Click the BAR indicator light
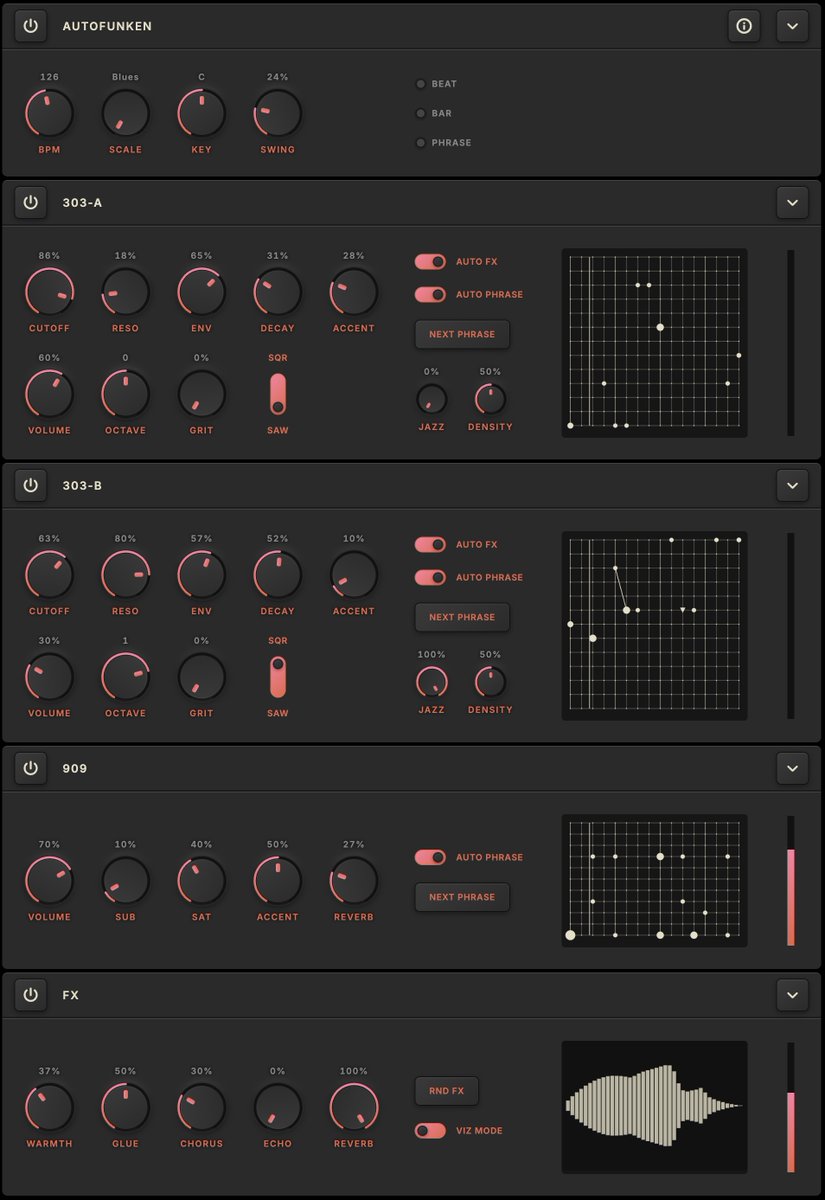825x1200 pixels. pyautogui.click(x=420, y=113)
